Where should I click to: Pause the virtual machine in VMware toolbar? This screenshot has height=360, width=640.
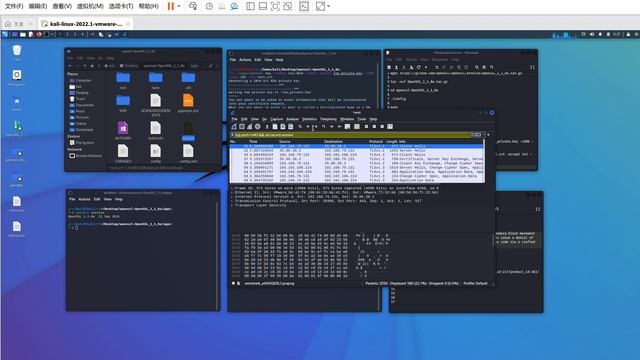point(171,6)
